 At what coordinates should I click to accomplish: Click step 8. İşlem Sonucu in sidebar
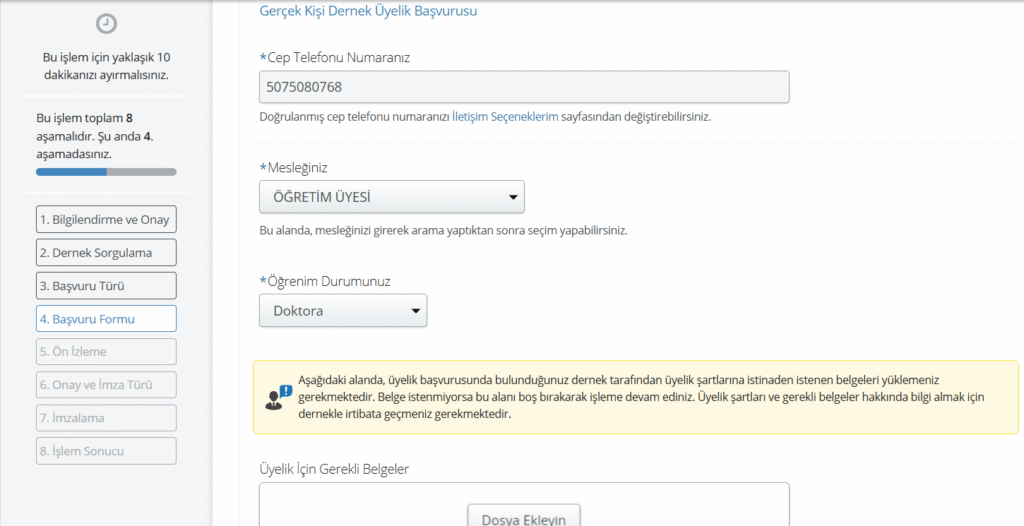click(106, 451)
